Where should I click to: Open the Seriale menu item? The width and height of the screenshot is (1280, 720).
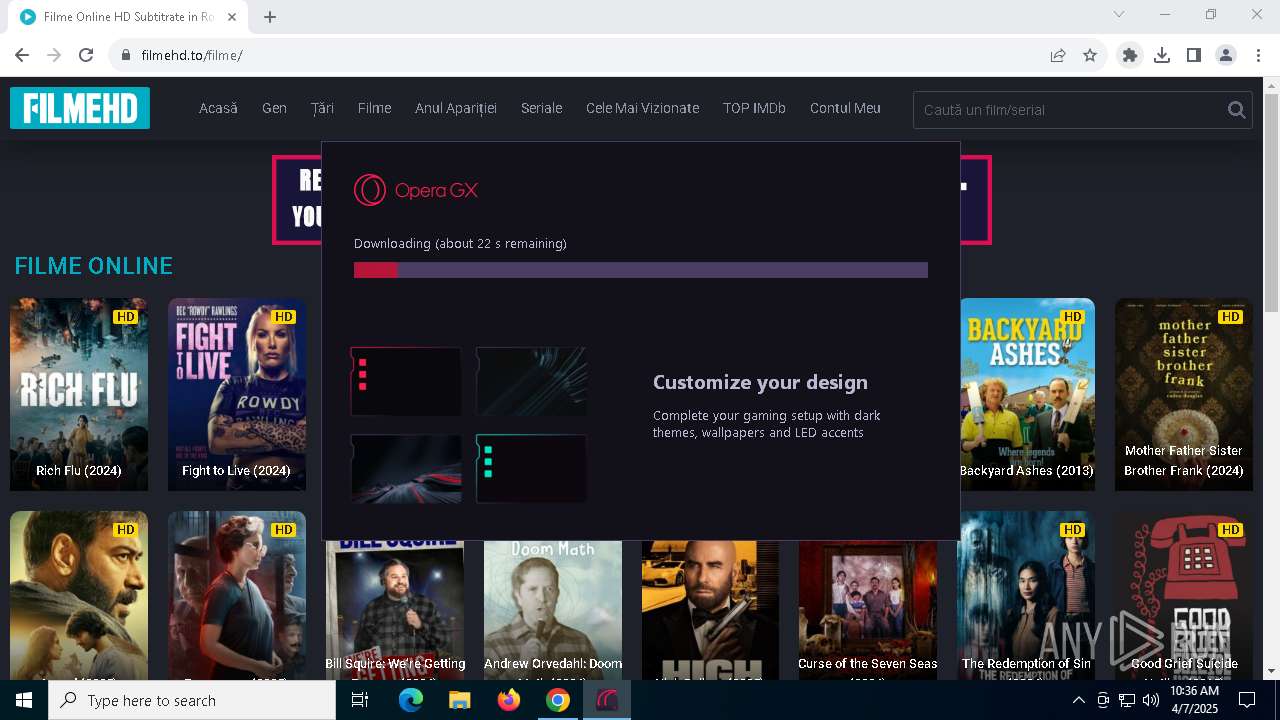pyautogui.click(x=541, y=108)
